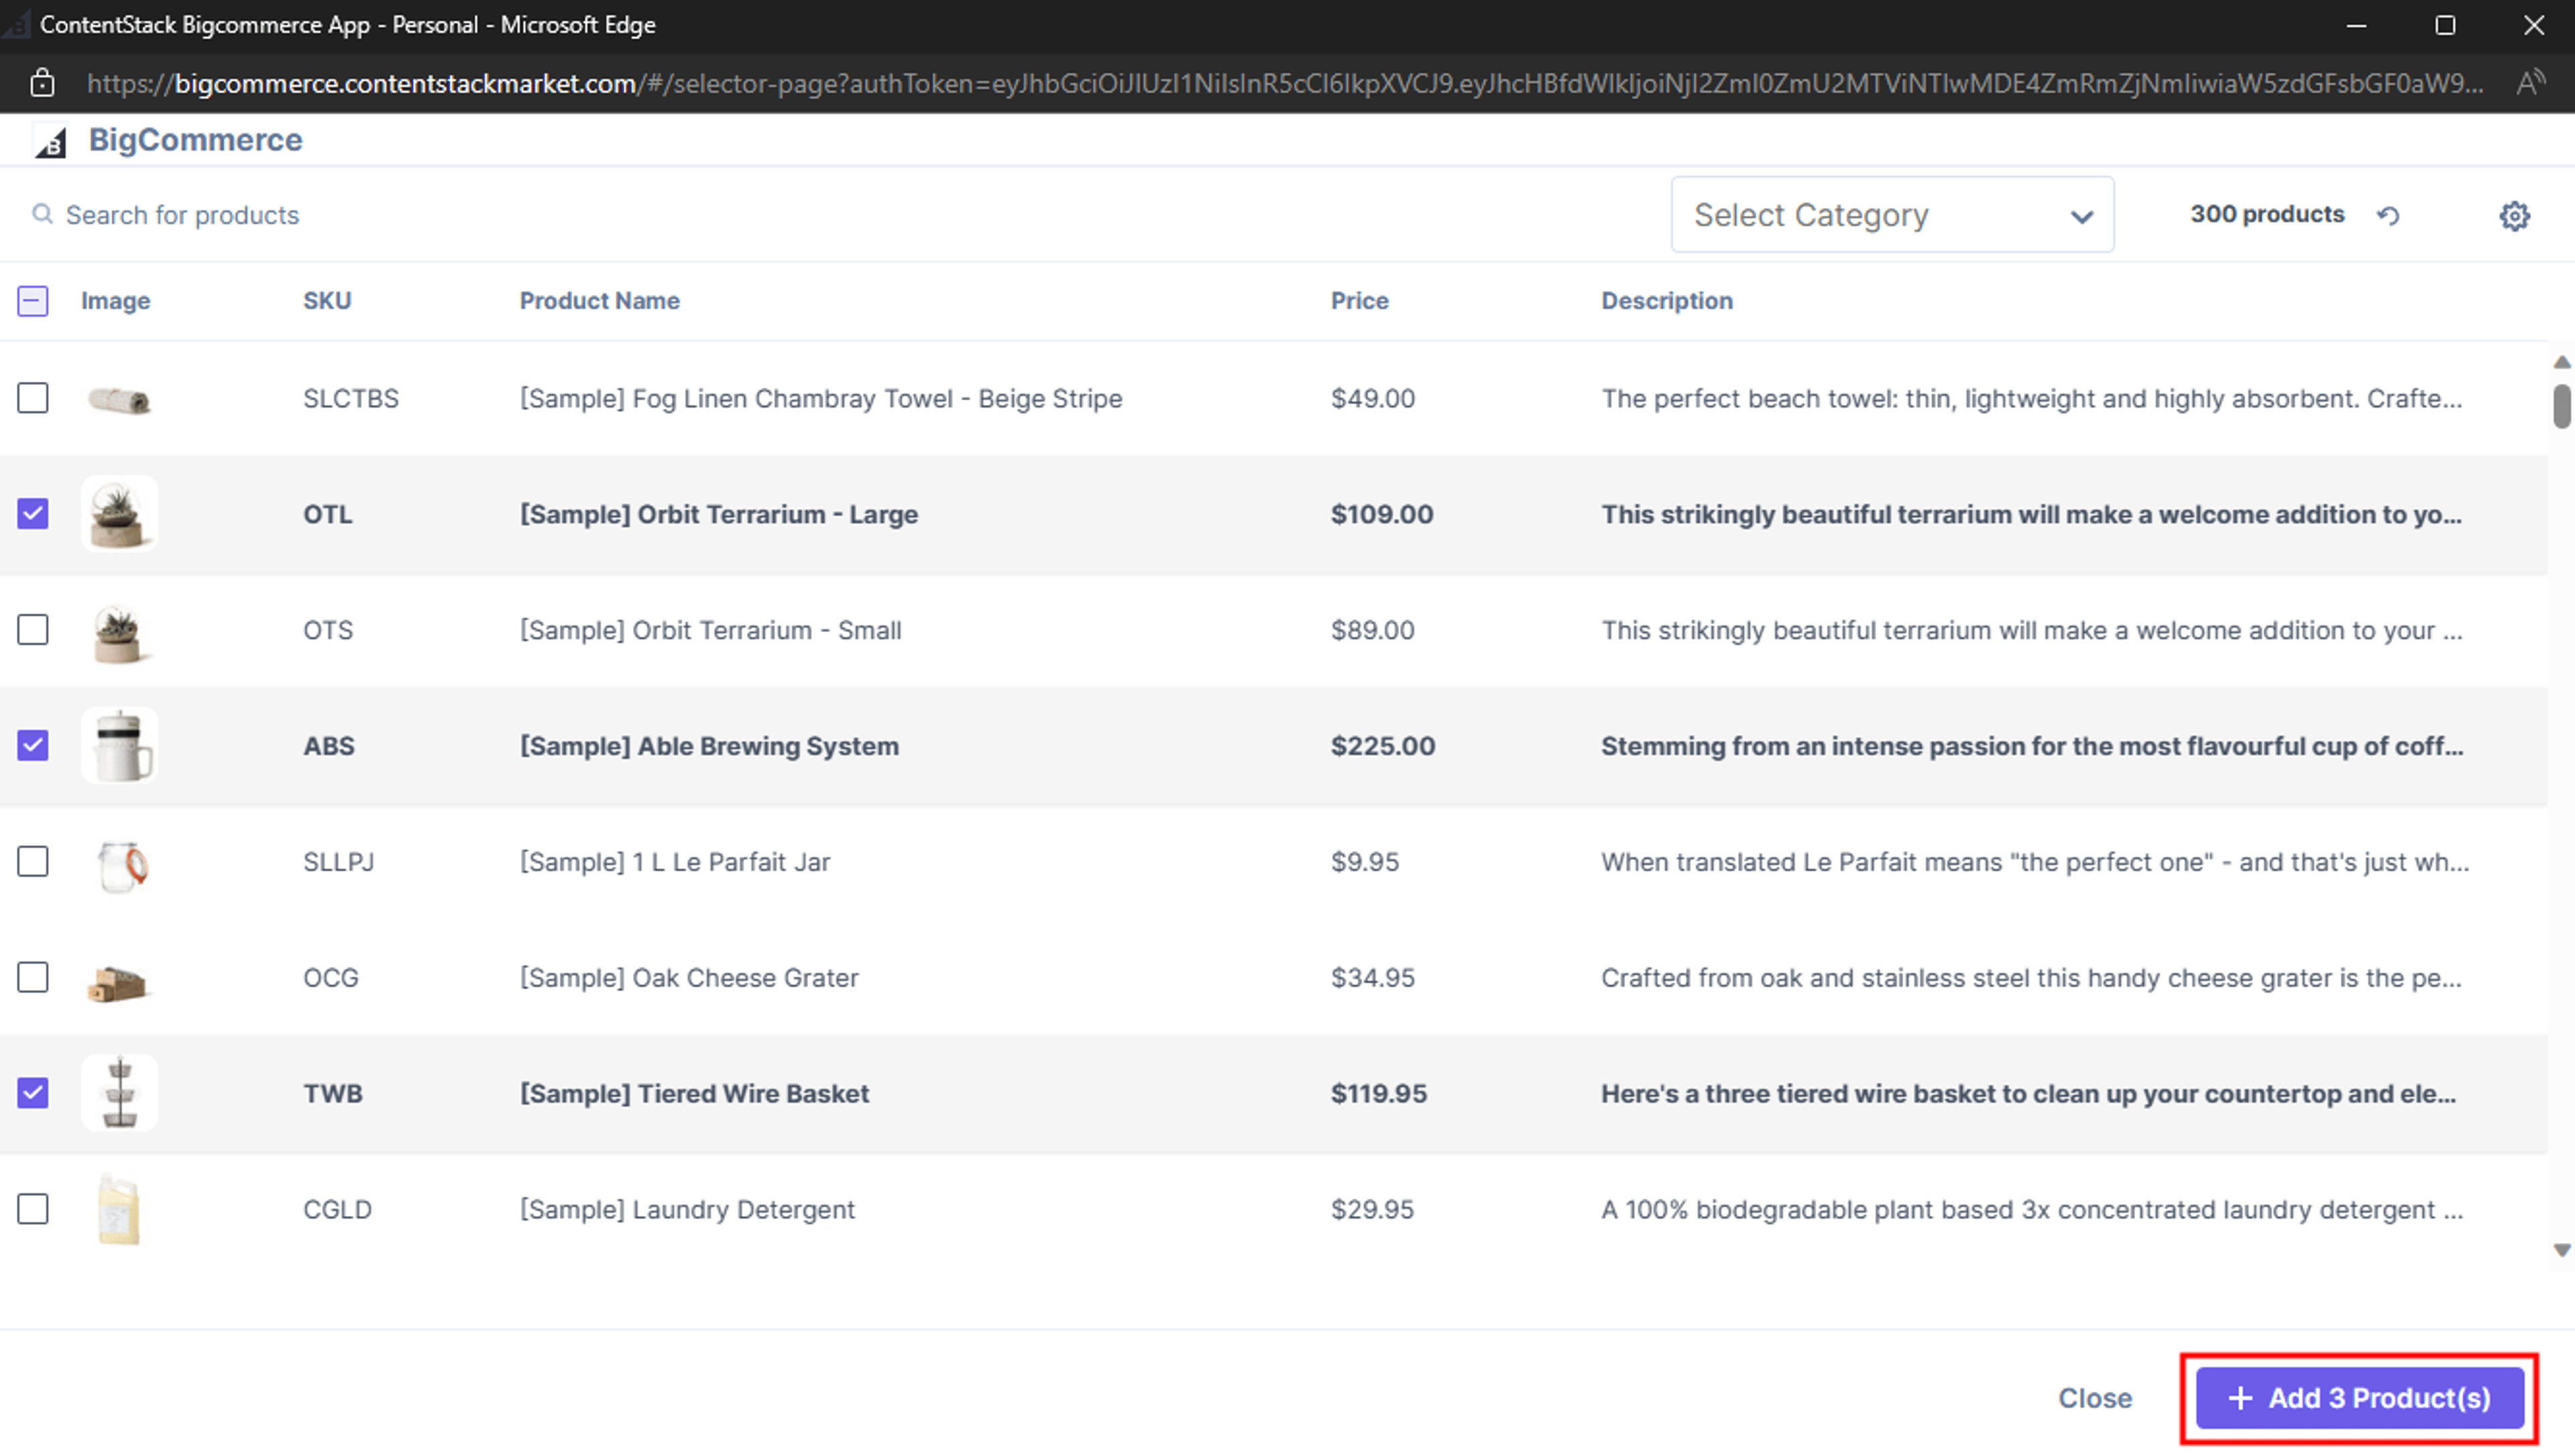The height and width of the screenshot is (1456, 2575).
Task: Check the Fog Linen Chambray Towel checkbox
Action: click(x=33, y=398)
